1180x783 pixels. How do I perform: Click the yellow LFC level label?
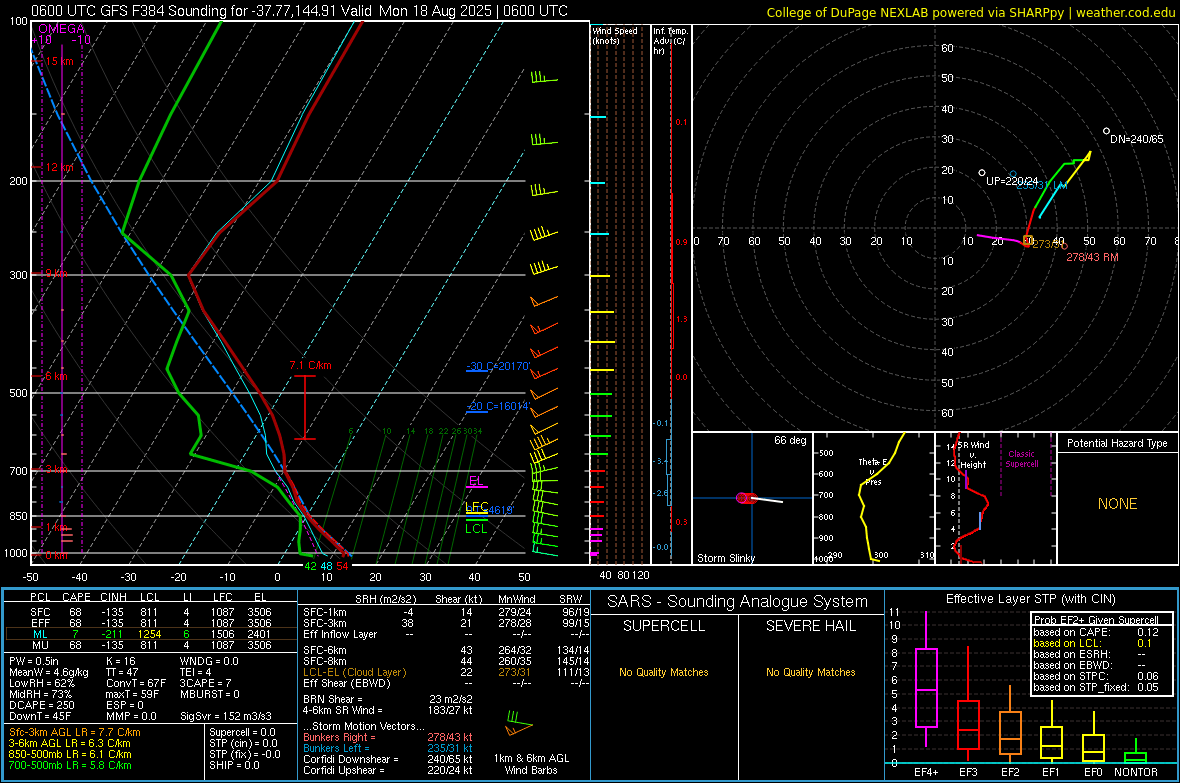click(476, 507)
